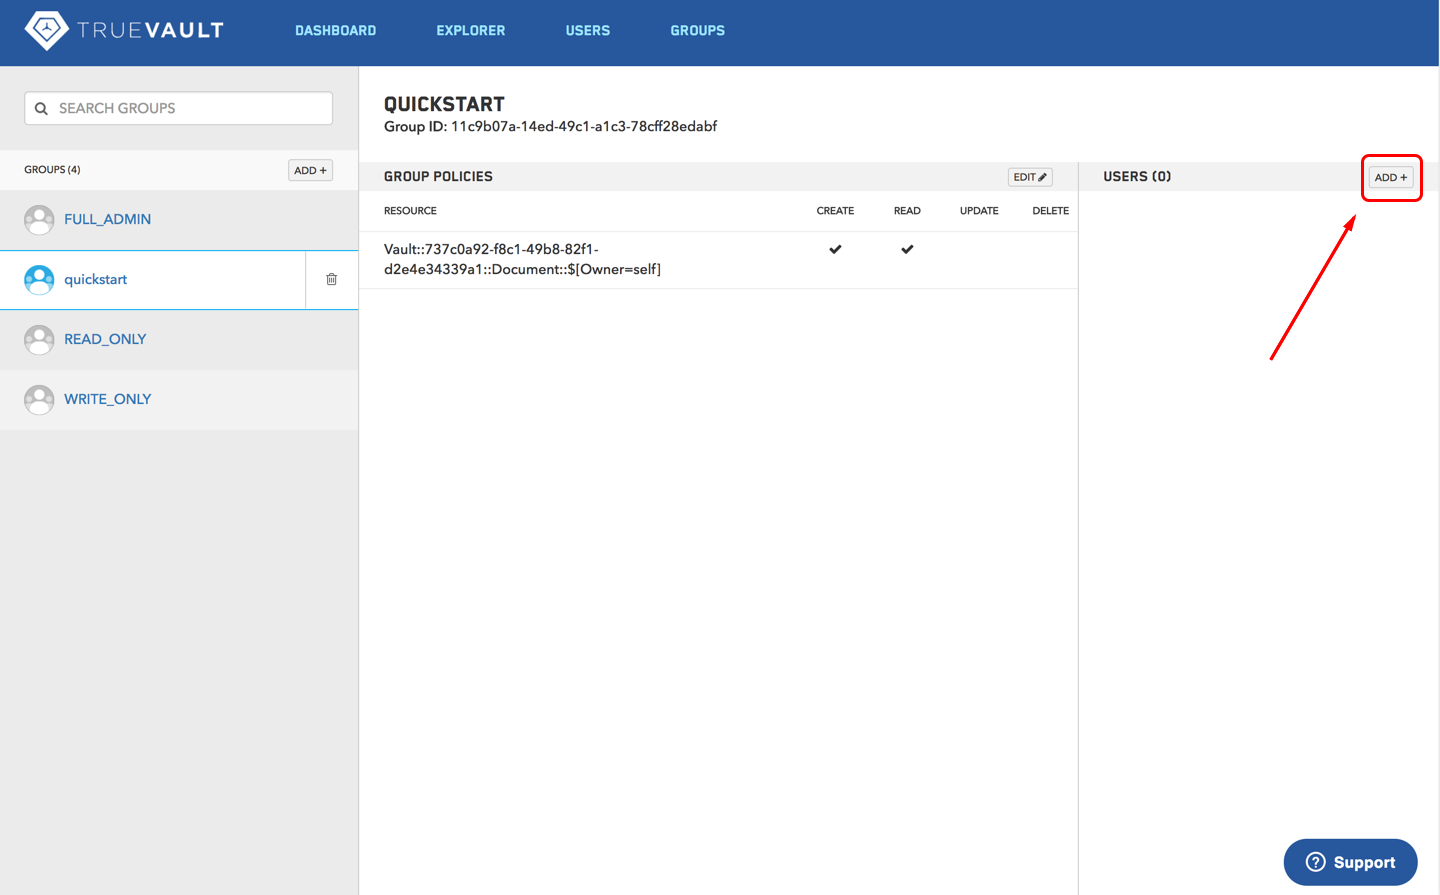Screen dimensions: 1440x895
Task: Add a new group with ADD +
Action: (x=311, y=170)
